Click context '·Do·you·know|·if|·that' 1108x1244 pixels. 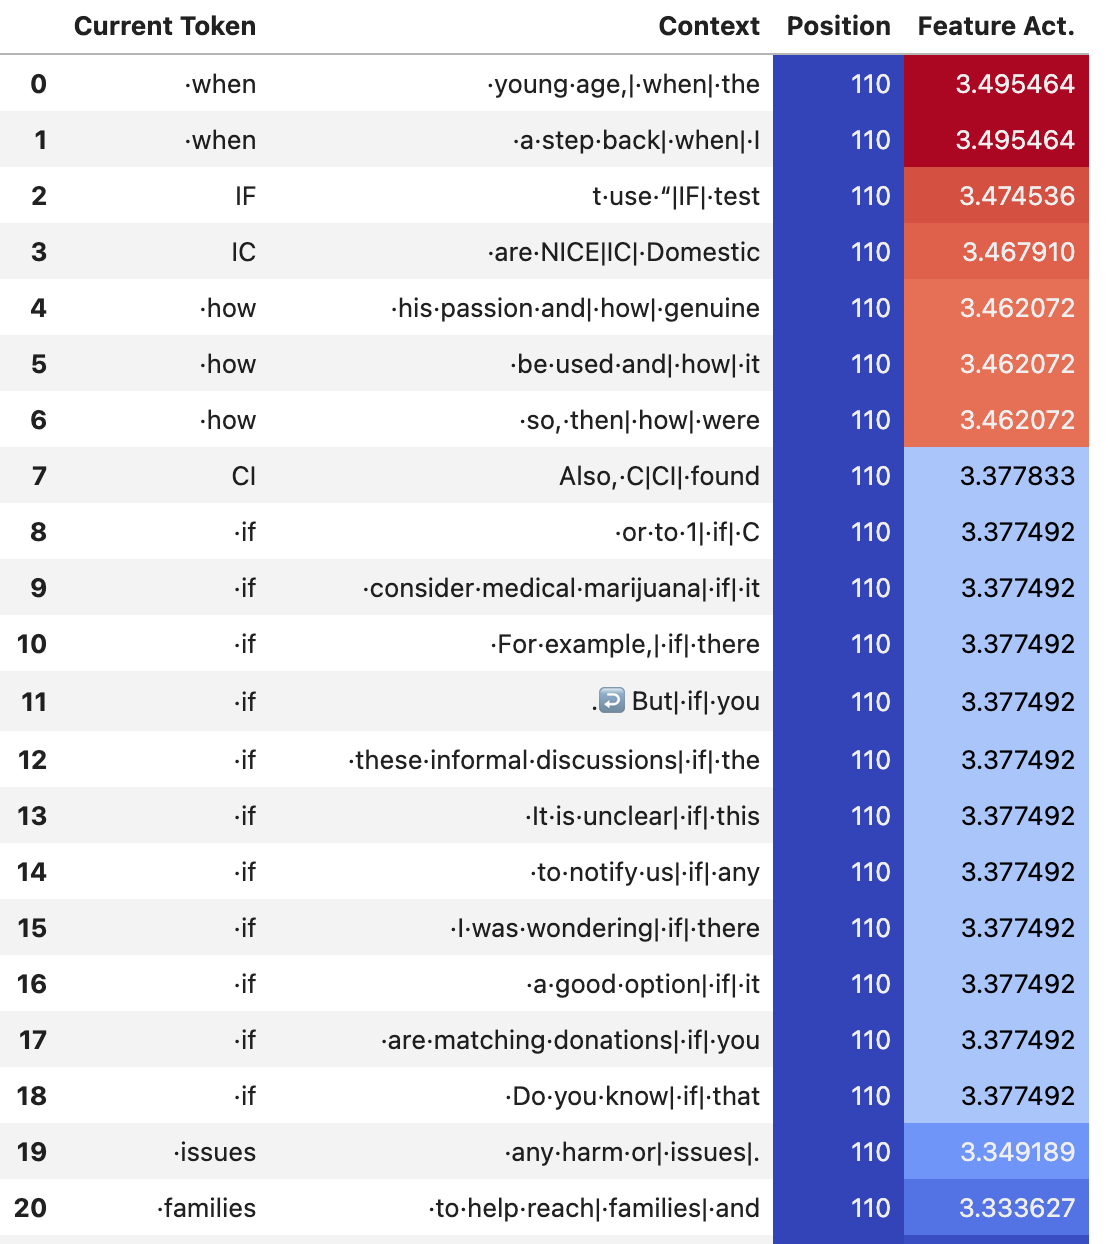[x=632, y=1096]
